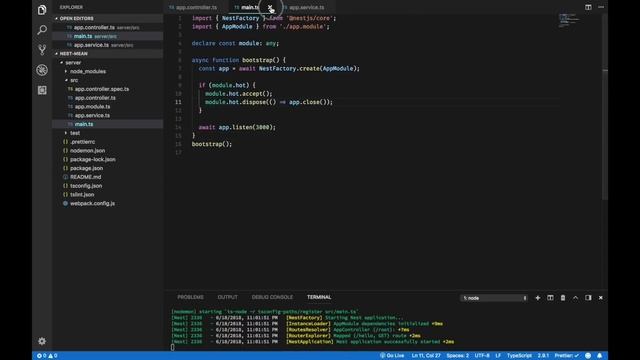The image size is (640, 360).
Task: Open the Source Control view
Action: (x=42, y=50)
